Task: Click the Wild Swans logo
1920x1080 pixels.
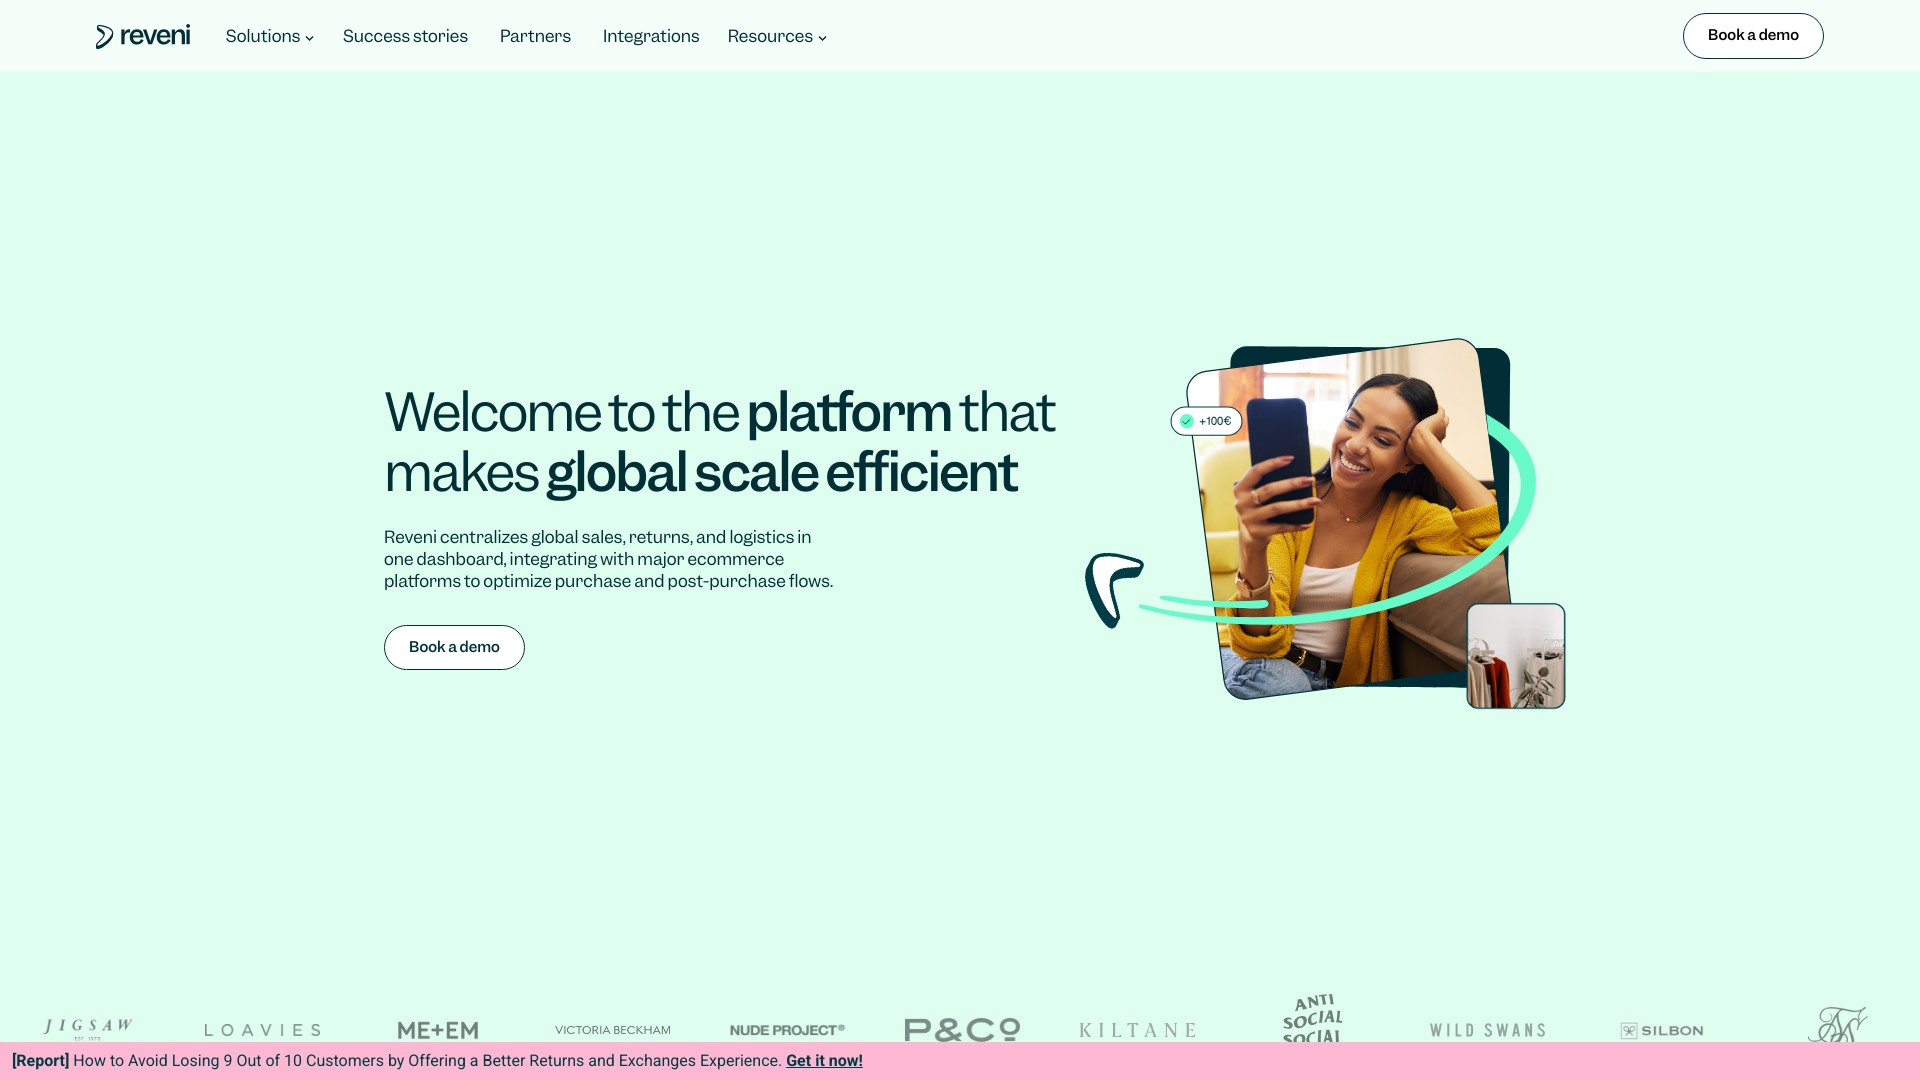Action: pos(1487,1030)
